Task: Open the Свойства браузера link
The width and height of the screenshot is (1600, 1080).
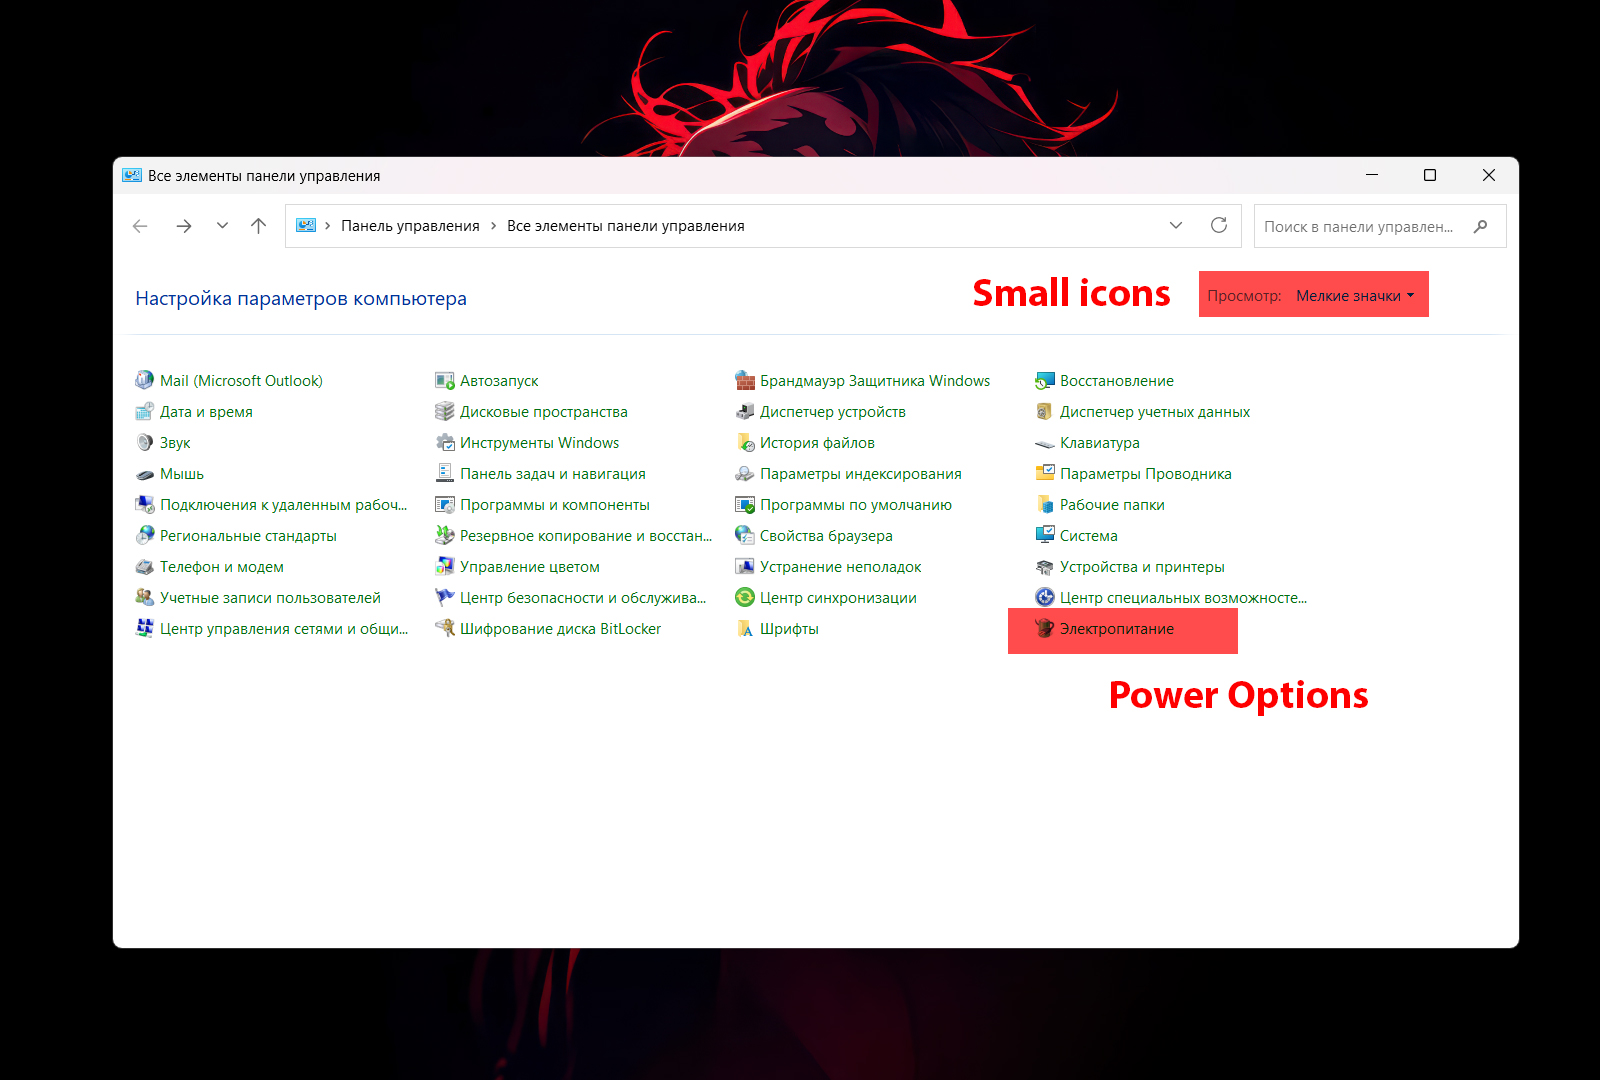Action: [826, 536]
